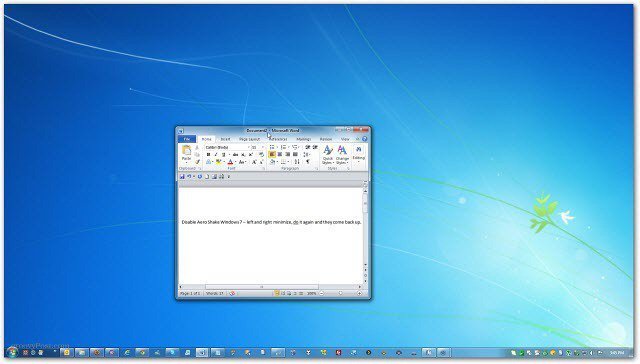Apply Bold formatting in the ribbon
The width and height of the screenshot is (640, 364).
tap(208, 155)
